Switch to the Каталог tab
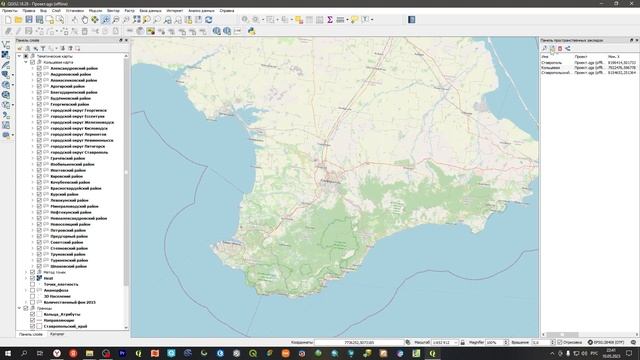The width and height of the screenshot is (640, 360). pyautogui.click(x=57, y=334)
